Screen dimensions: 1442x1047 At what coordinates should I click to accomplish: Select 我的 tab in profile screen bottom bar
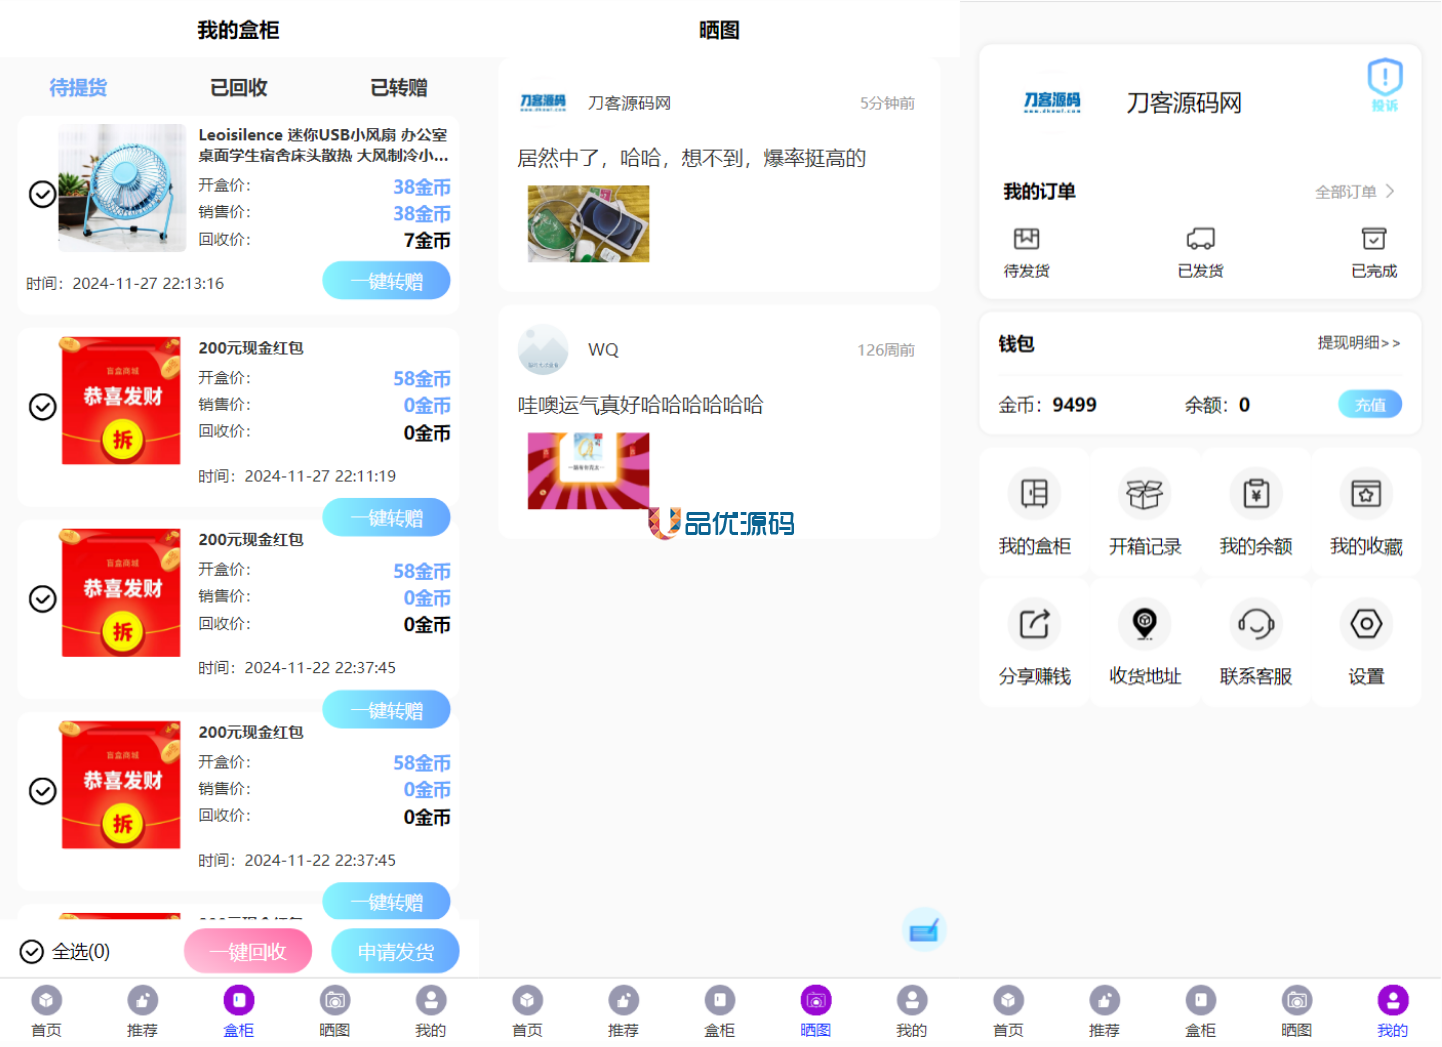[1392, 1011]
